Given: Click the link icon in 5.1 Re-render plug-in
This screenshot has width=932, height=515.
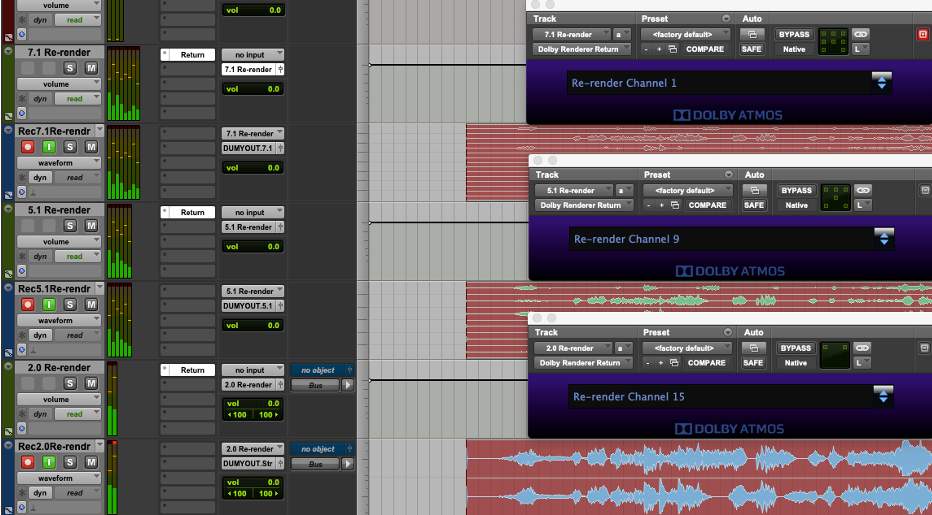Looking at the screenshot, I should point(860,190).
